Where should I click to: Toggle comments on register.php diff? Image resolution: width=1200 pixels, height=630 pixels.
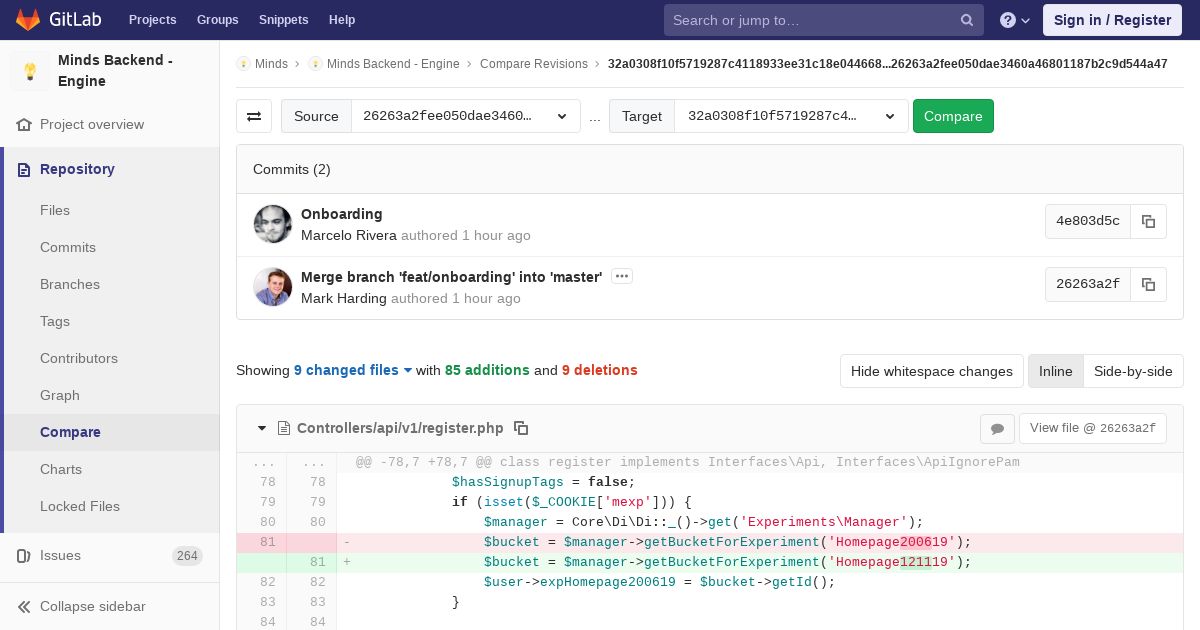coord(997,428)
